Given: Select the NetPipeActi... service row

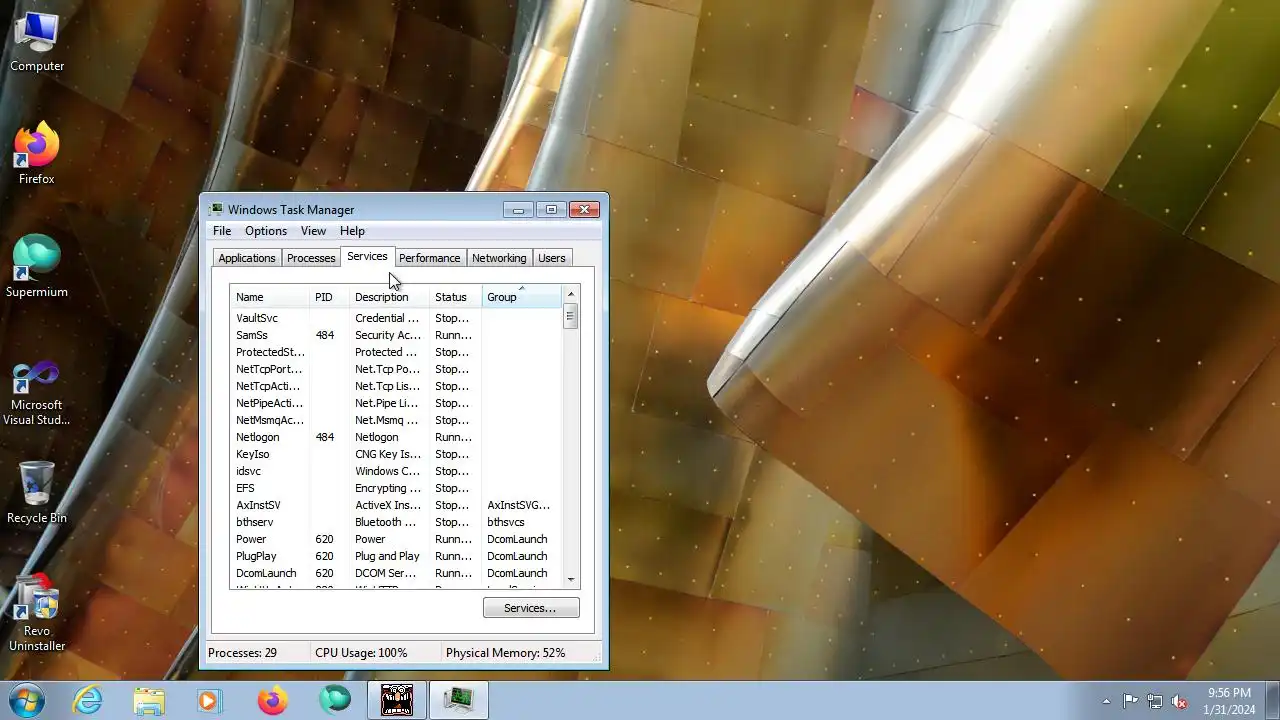Looking at the screenshot, I should [396, 403].
